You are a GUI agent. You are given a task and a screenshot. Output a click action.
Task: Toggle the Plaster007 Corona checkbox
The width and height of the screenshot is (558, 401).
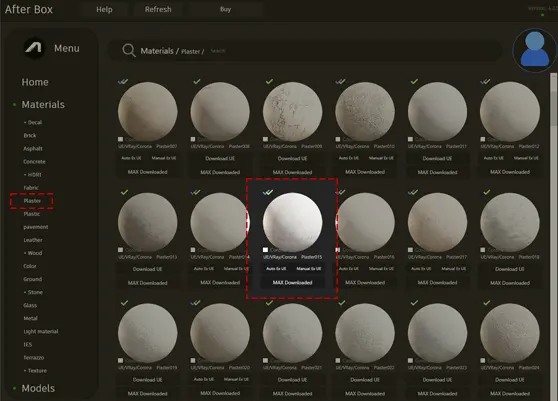click(121, 139)
